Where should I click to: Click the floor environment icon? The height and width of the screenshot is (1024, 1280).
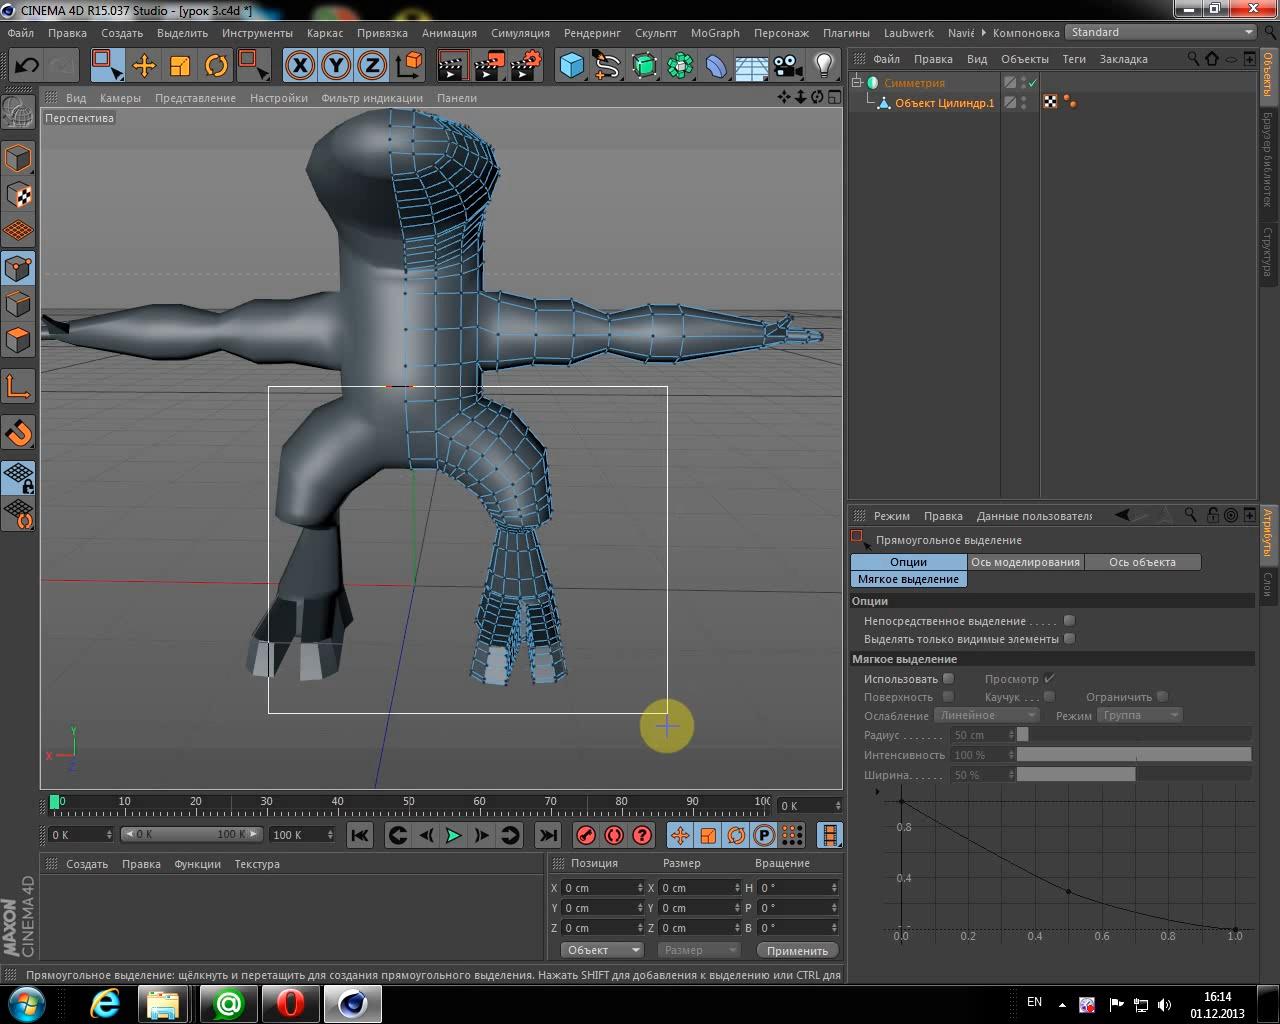coord(752,66)
